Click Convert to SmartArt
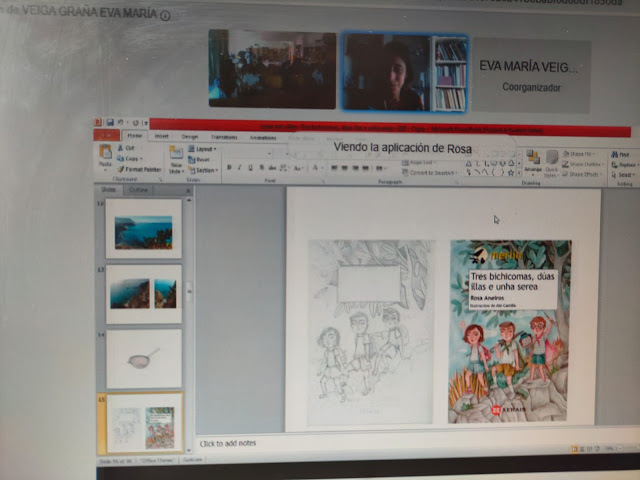The image size is (640, 480). tap(429, 173)
